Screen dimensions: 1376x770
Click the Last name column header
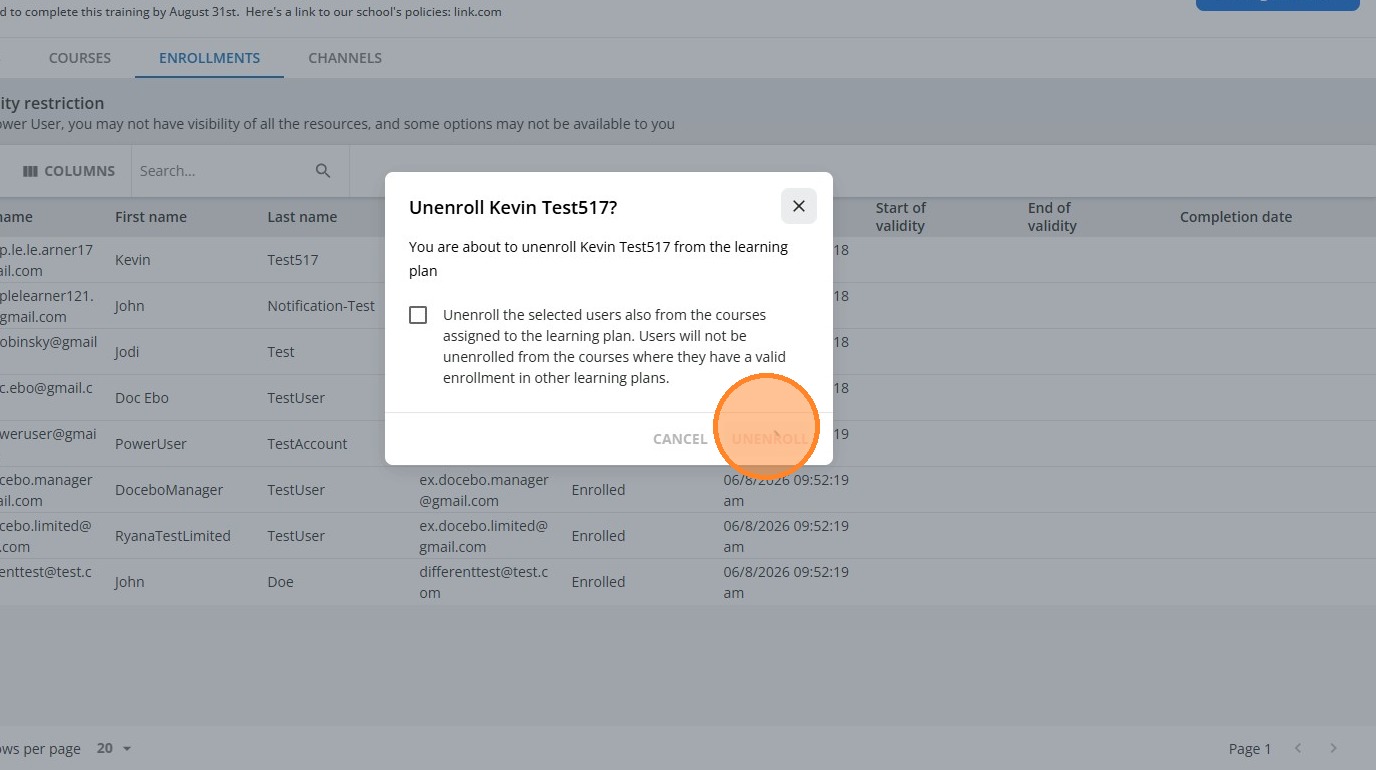[x=302, y=217]
